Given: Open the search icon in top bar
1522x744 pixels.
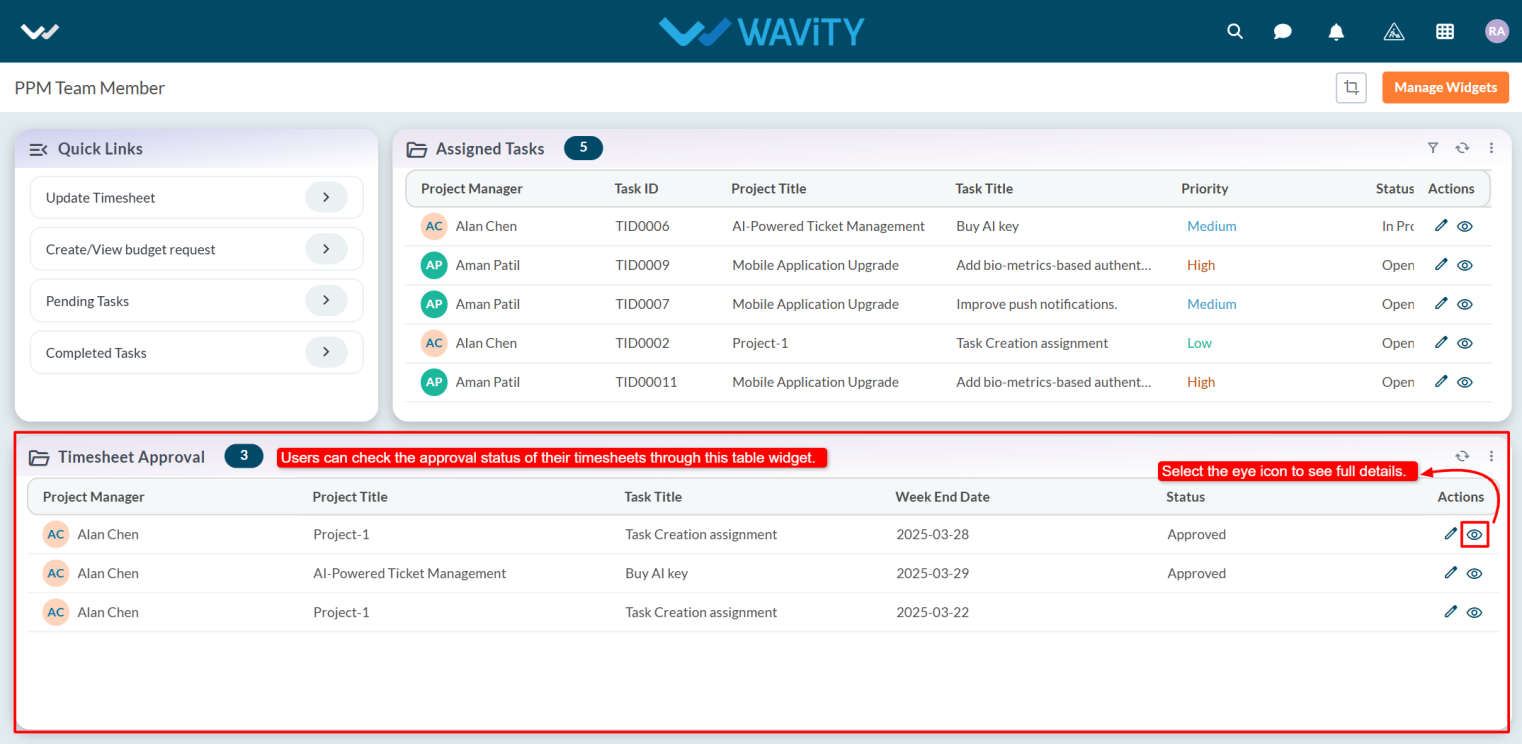Looking at the screenshot, I should pos(1235,31).
